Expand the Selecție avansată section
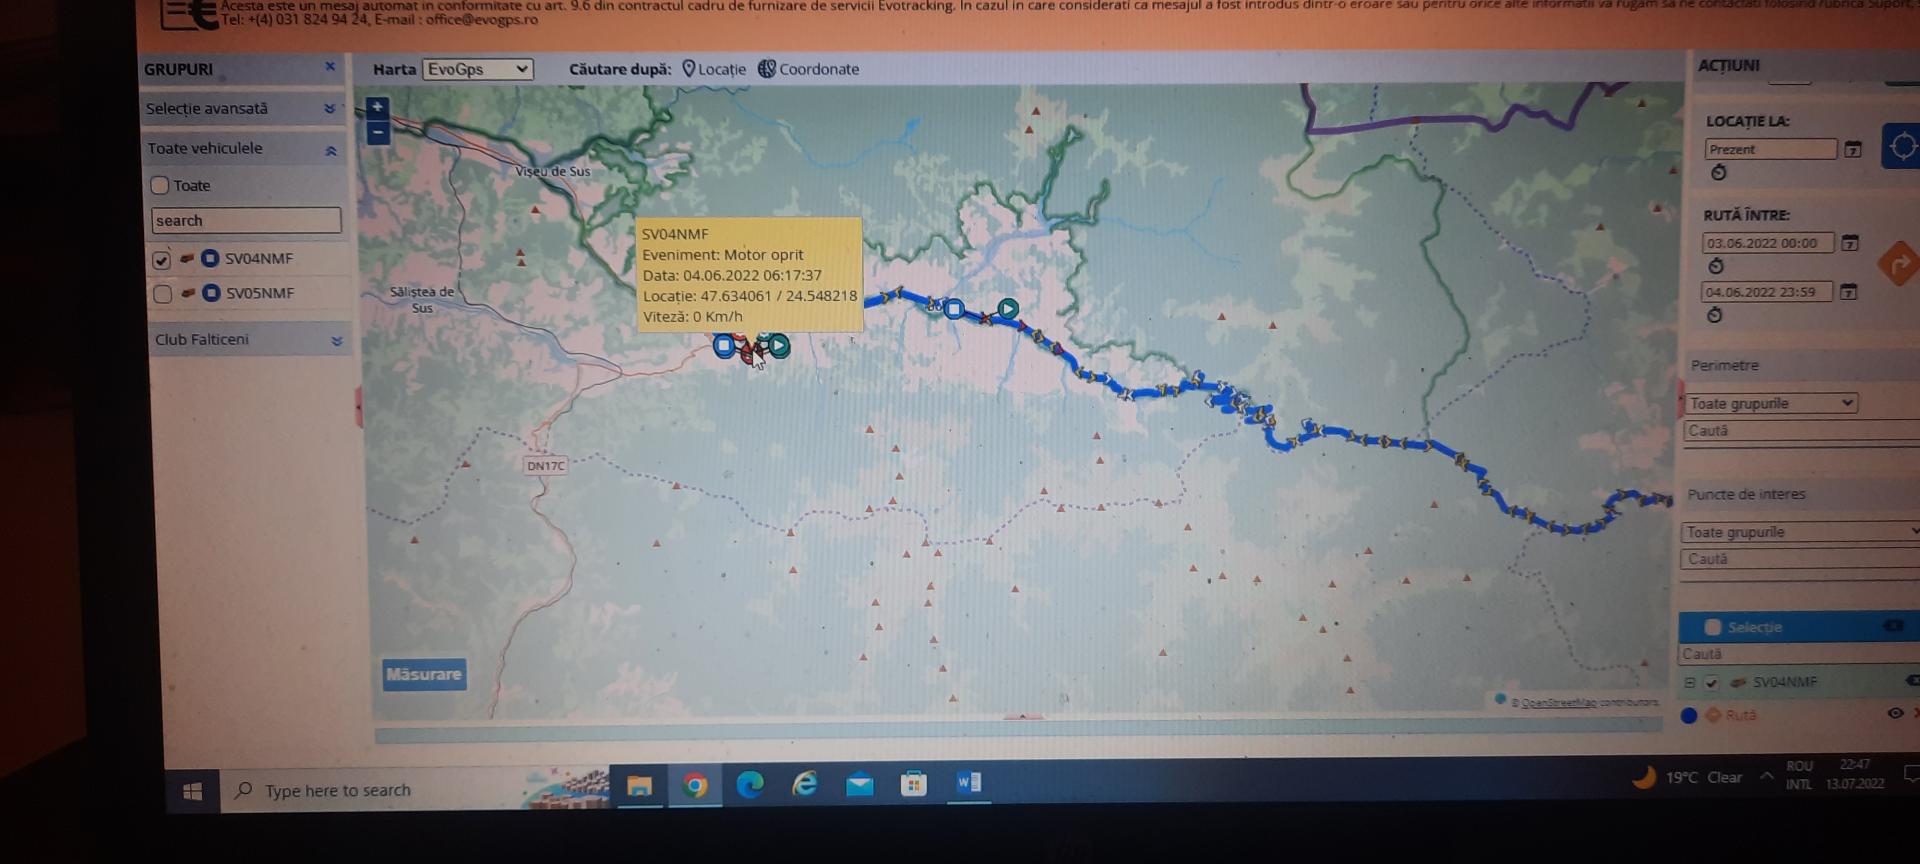1920x864 pixels. (x=329, y=109)
